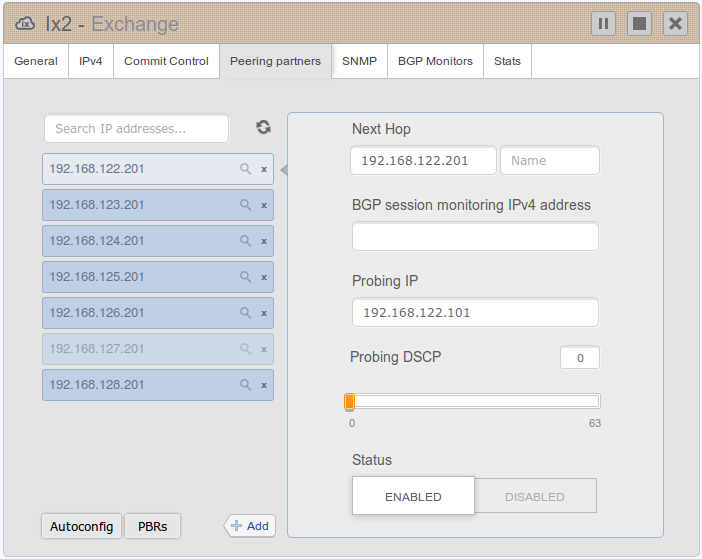The width and height of the screenshot is (702, 559).
Task: Click the Autoconfig button
Action: coord(81,526)
